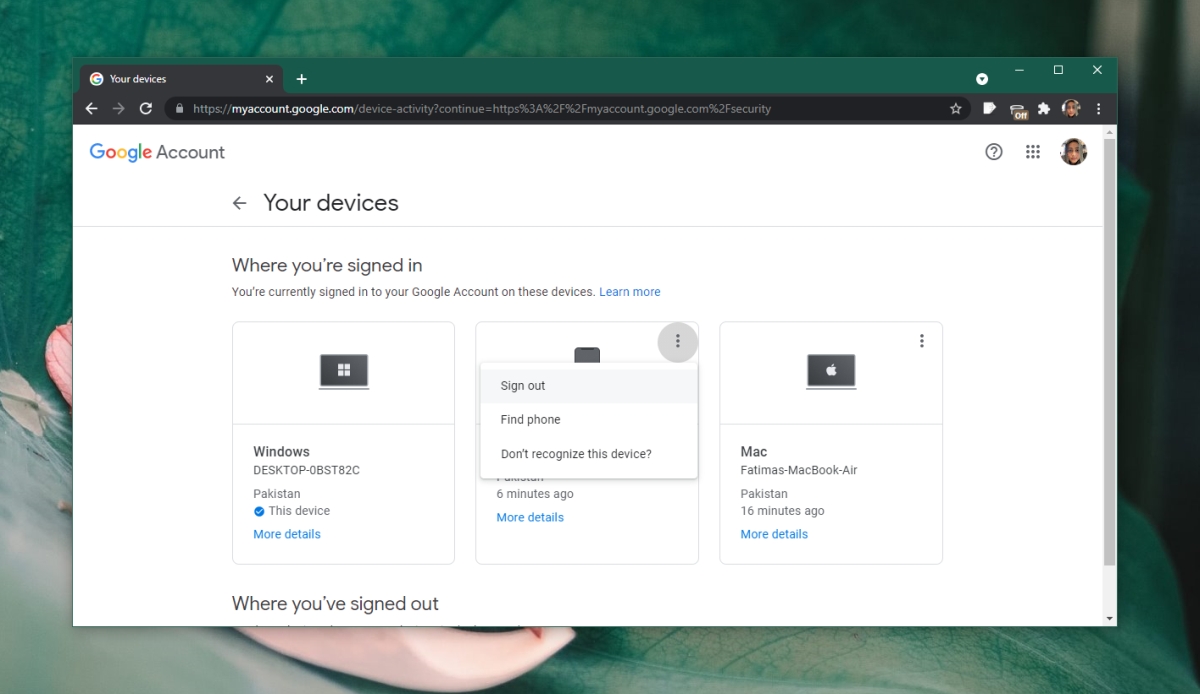The height and width of the screenshot is (694, 1200).
Task: Bookmark this page with the star icon
Action: pos(956,108)
